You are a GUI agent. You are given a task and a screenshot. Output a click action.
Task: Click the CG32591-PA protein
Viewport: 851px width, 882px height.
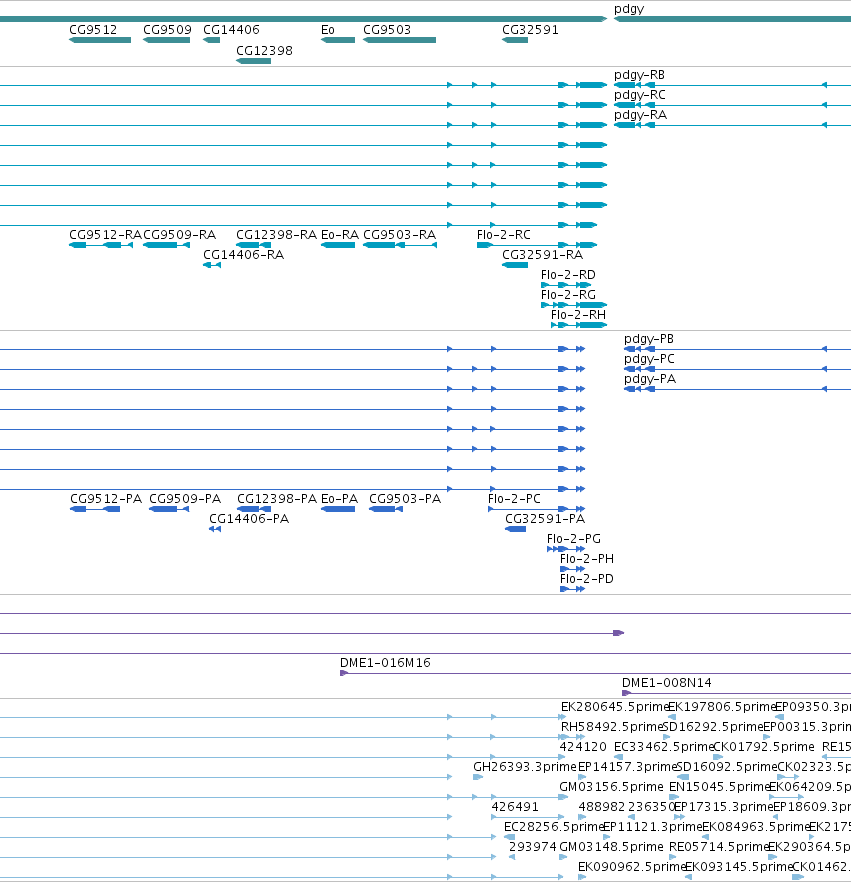click(516, 529)
